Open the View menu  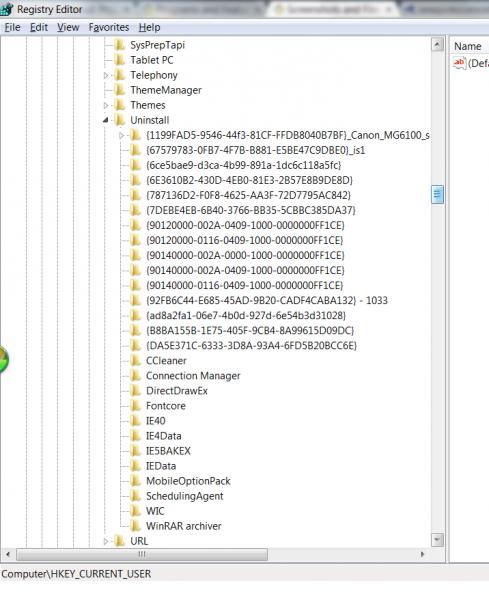point(68,28)
